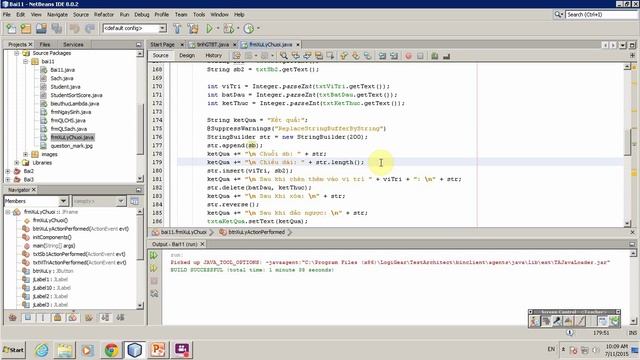
Task: Click the Open Project toolbar icon
Action: [41, 29]
